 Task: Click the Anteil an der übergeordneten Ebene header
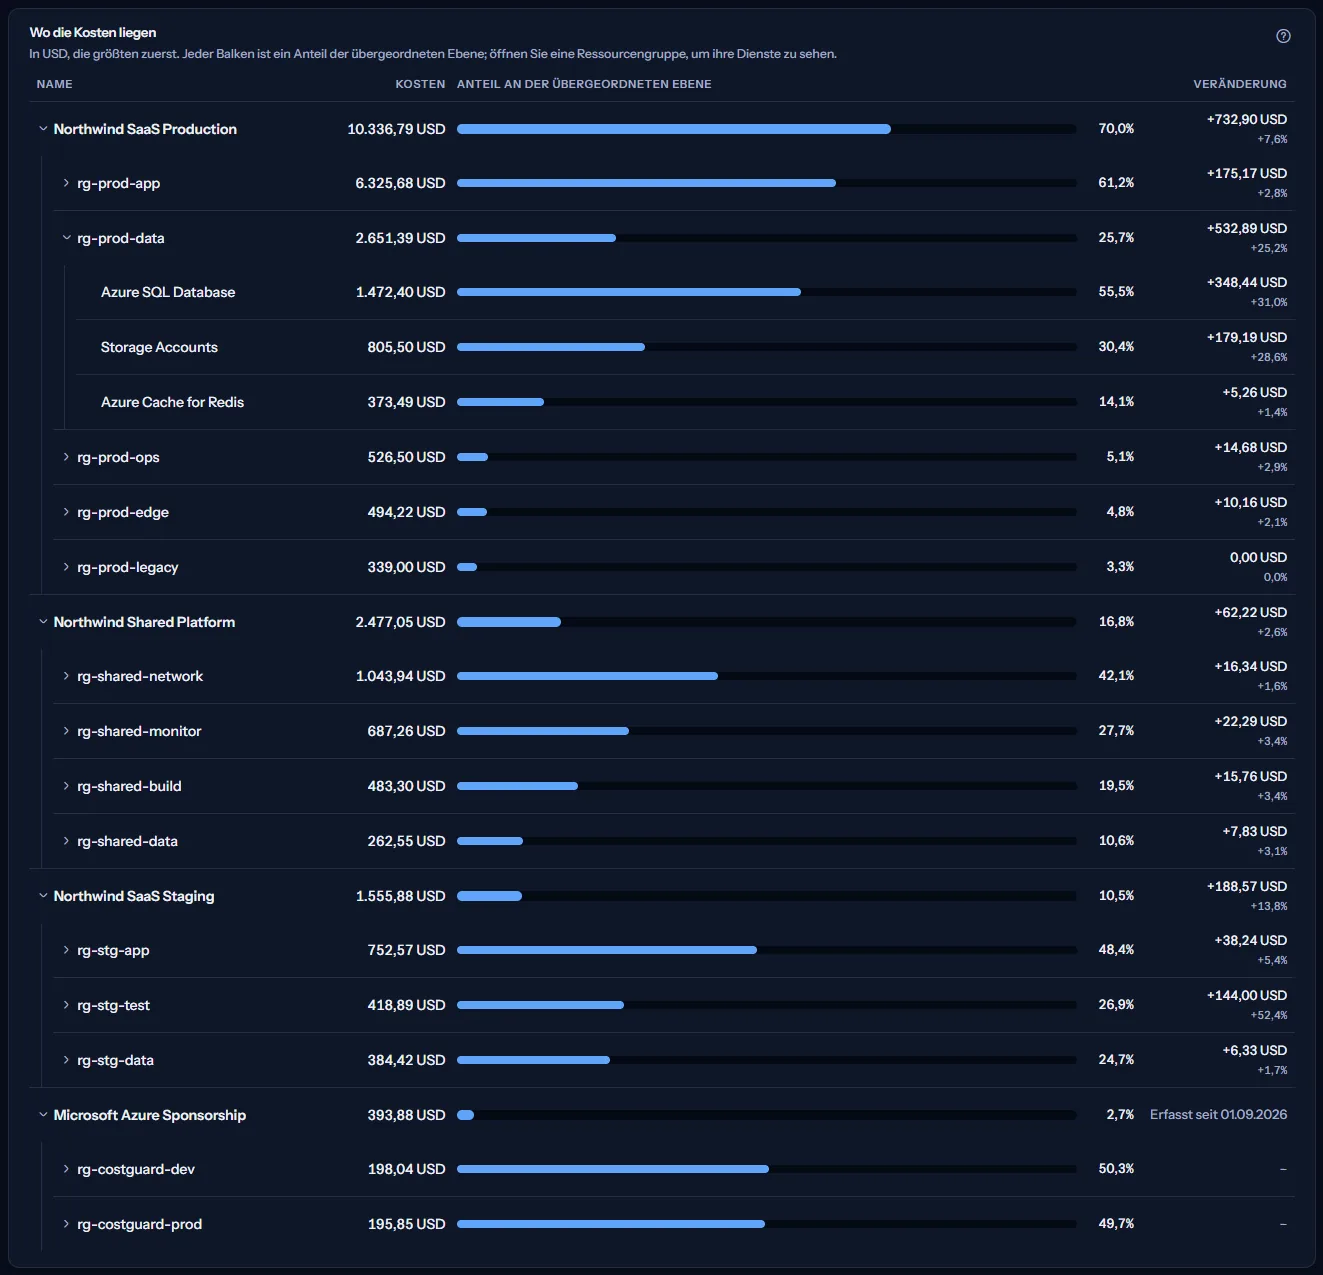[584, 84]
